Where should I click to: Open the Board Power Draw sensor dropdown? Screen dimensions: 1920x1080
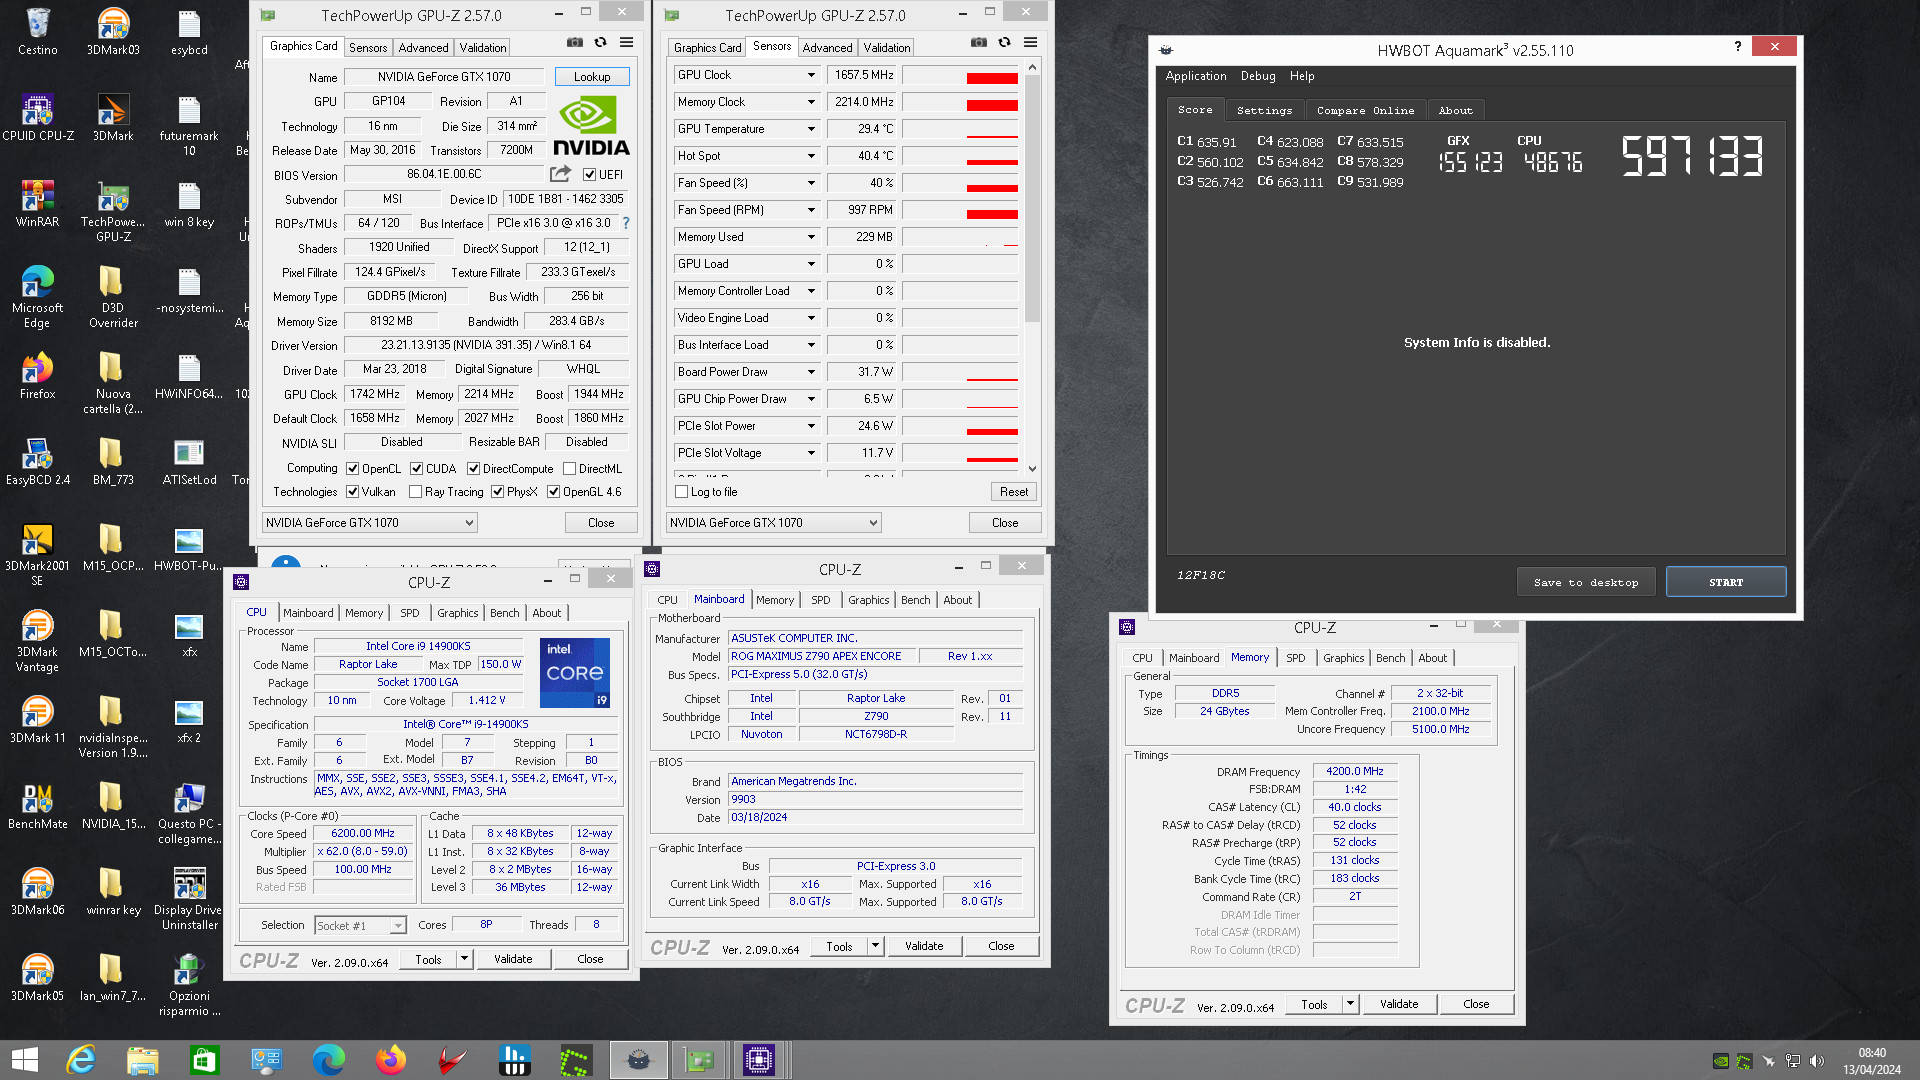(811, 372)
